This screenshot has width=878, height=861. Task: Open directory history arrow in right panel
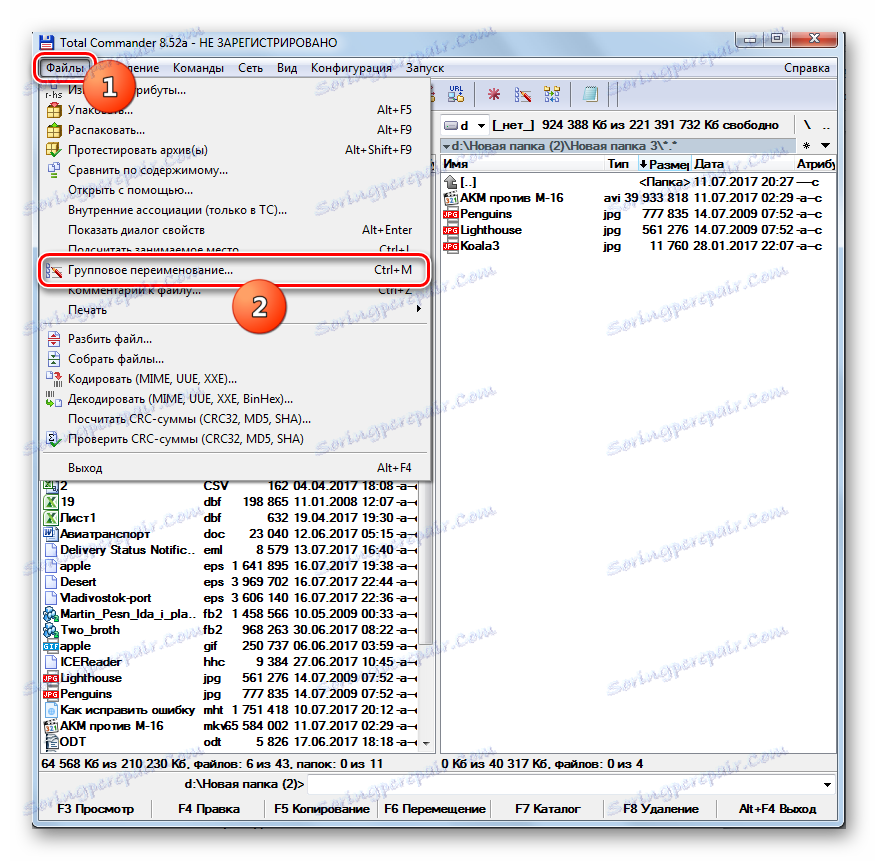pyautogui.click(x=826, y=146)
